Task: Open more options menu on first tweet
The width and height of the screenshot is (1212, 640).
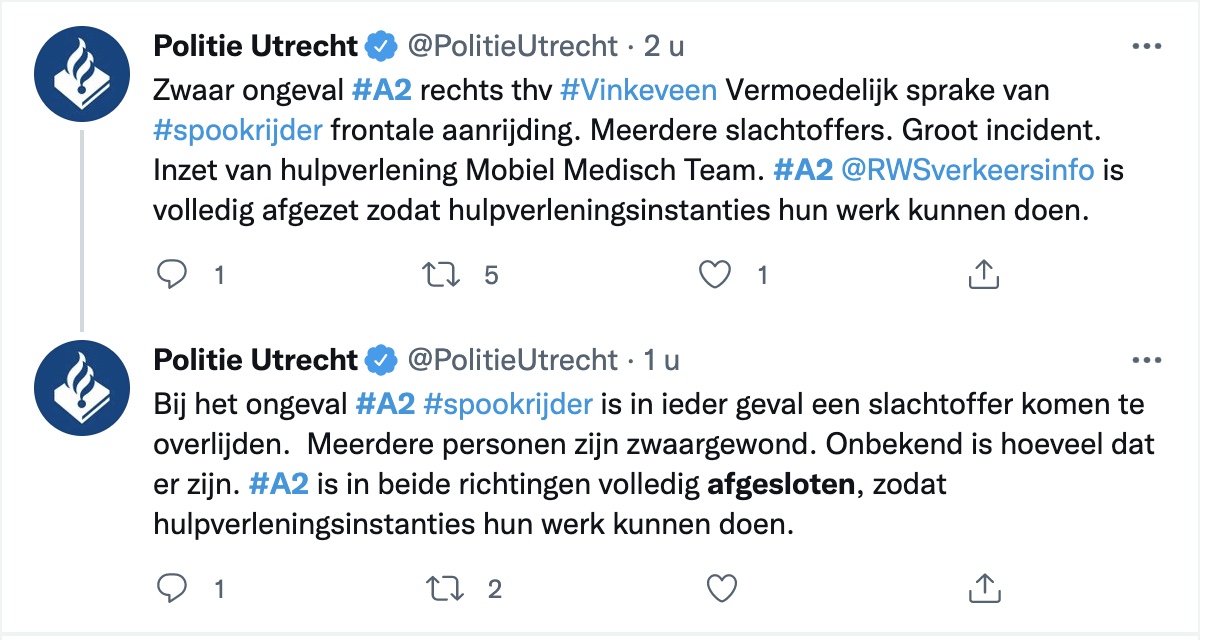Action: coord(1146,47)
